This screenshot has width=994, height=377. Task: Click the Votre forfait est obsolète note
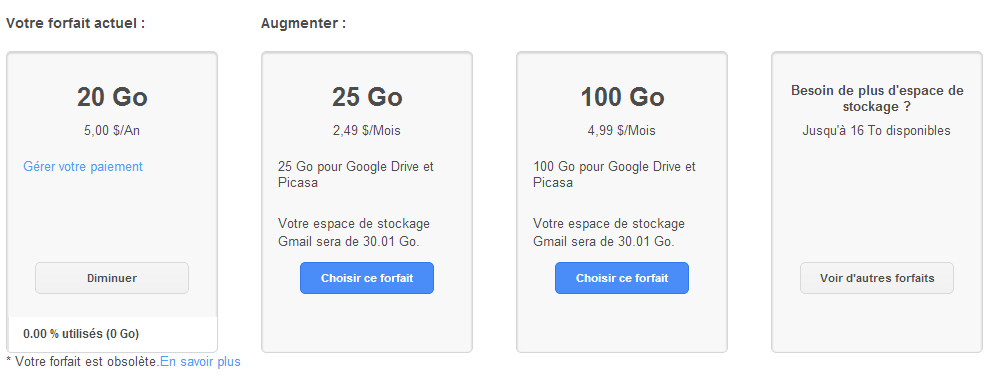(82, 362)
